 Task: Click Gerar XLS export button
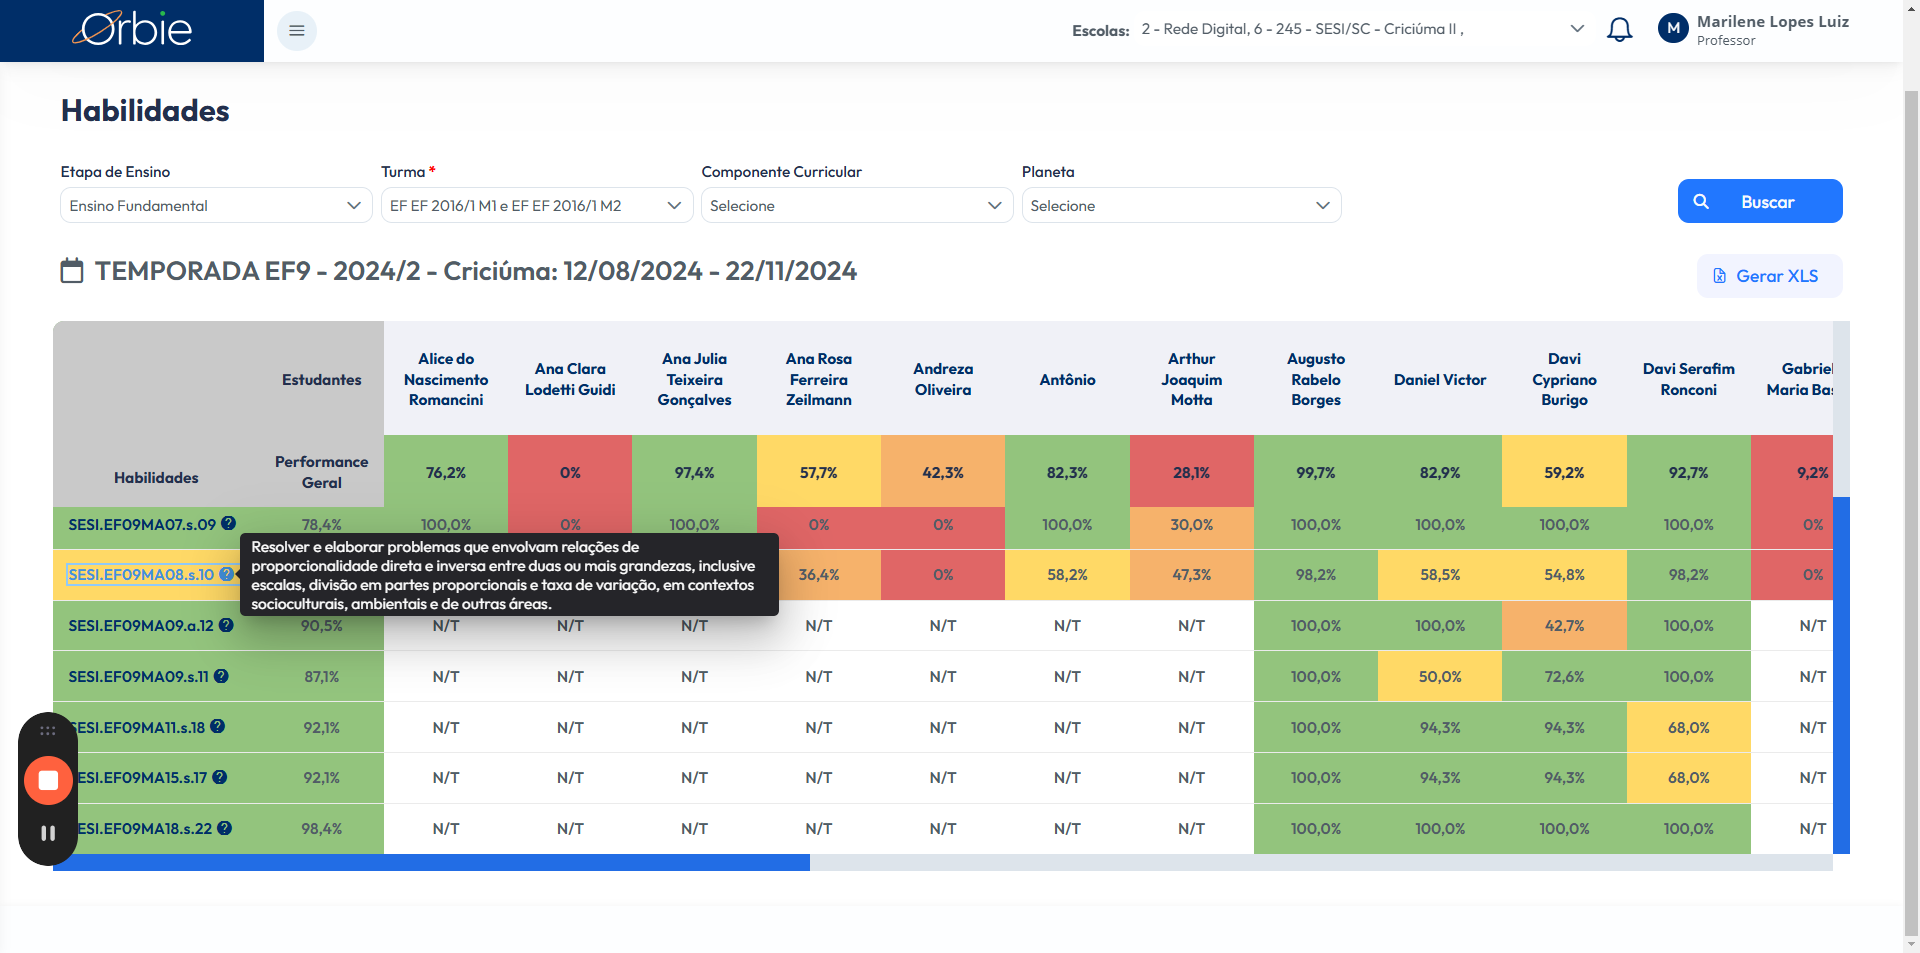pyautogui.click(x=1768, y=276)
